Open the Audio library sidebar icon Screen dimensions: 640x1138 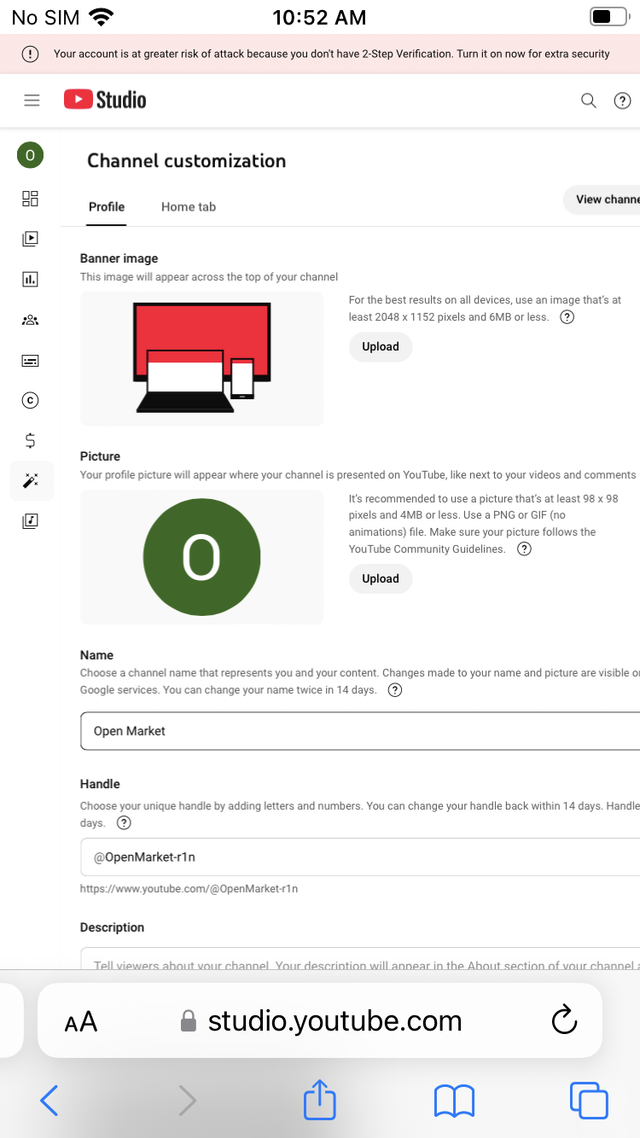(x=30, y=521)
